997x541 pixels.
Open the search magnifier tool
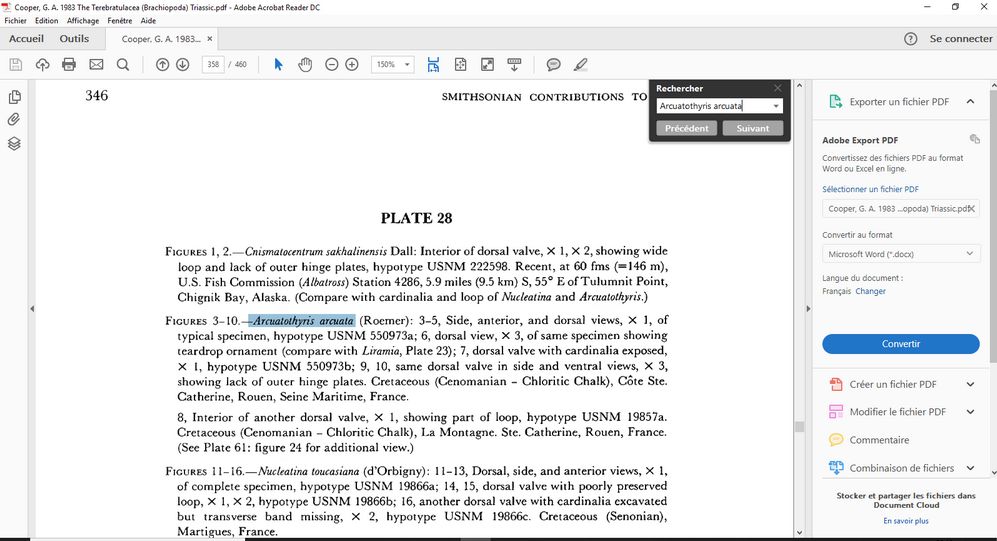[123, 64]
